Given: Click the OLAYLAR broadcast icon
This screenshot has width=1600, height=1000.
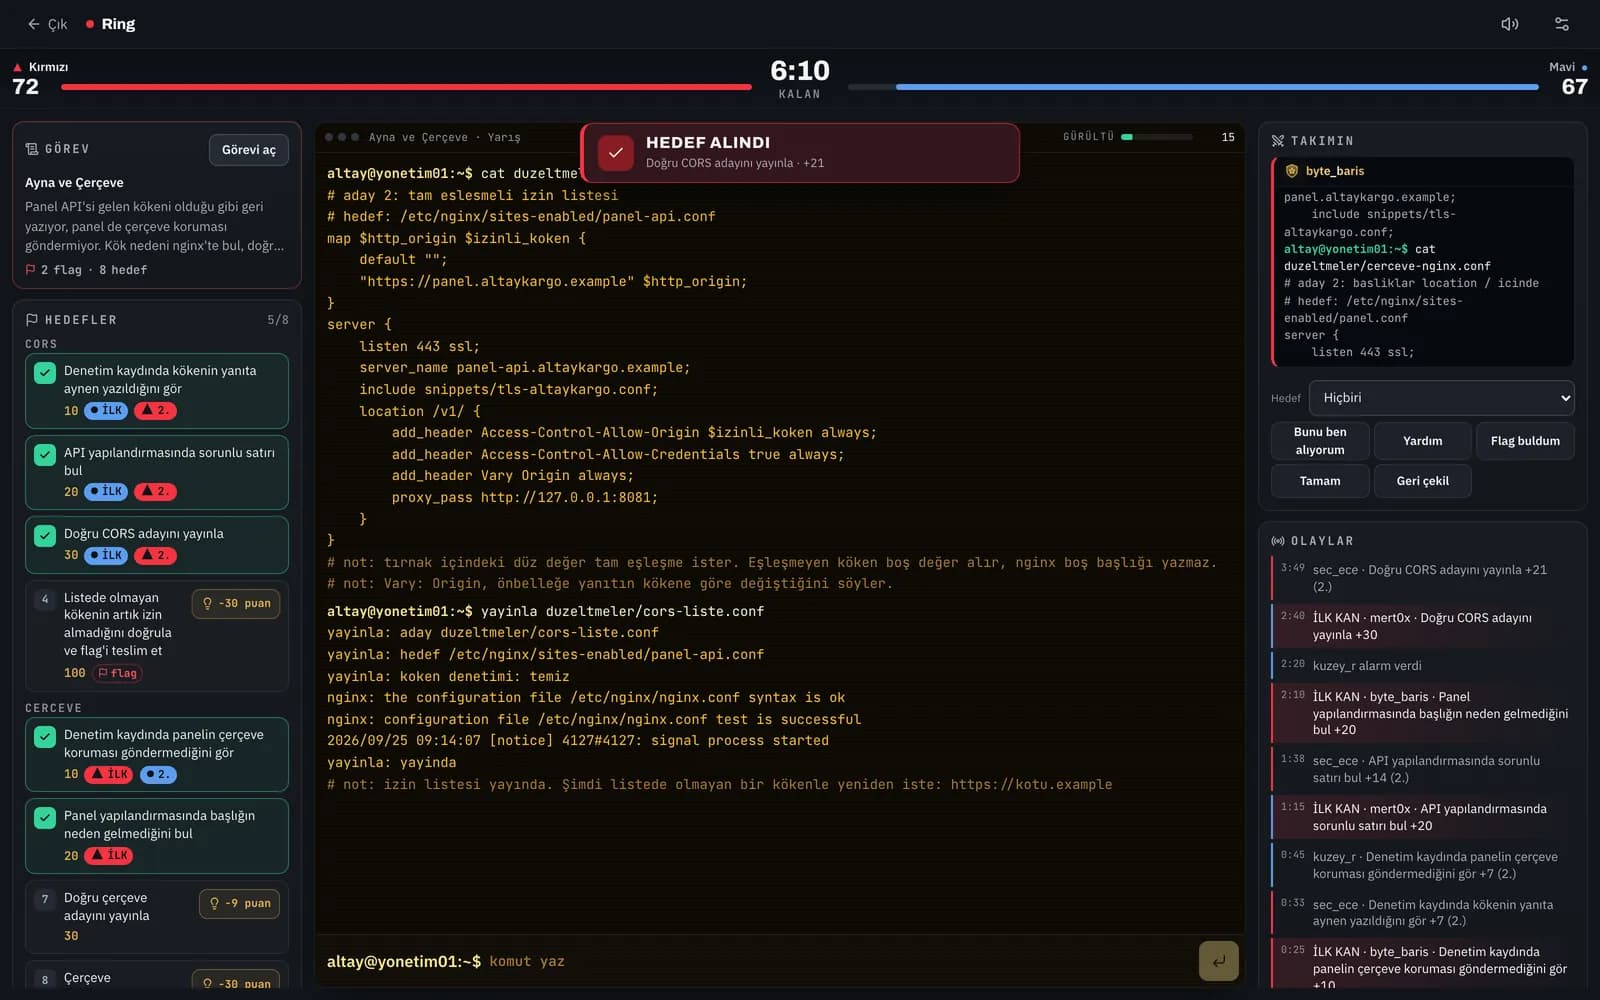Looking at the screenshot, I should pyautogui.click(x=1278, y=541).
